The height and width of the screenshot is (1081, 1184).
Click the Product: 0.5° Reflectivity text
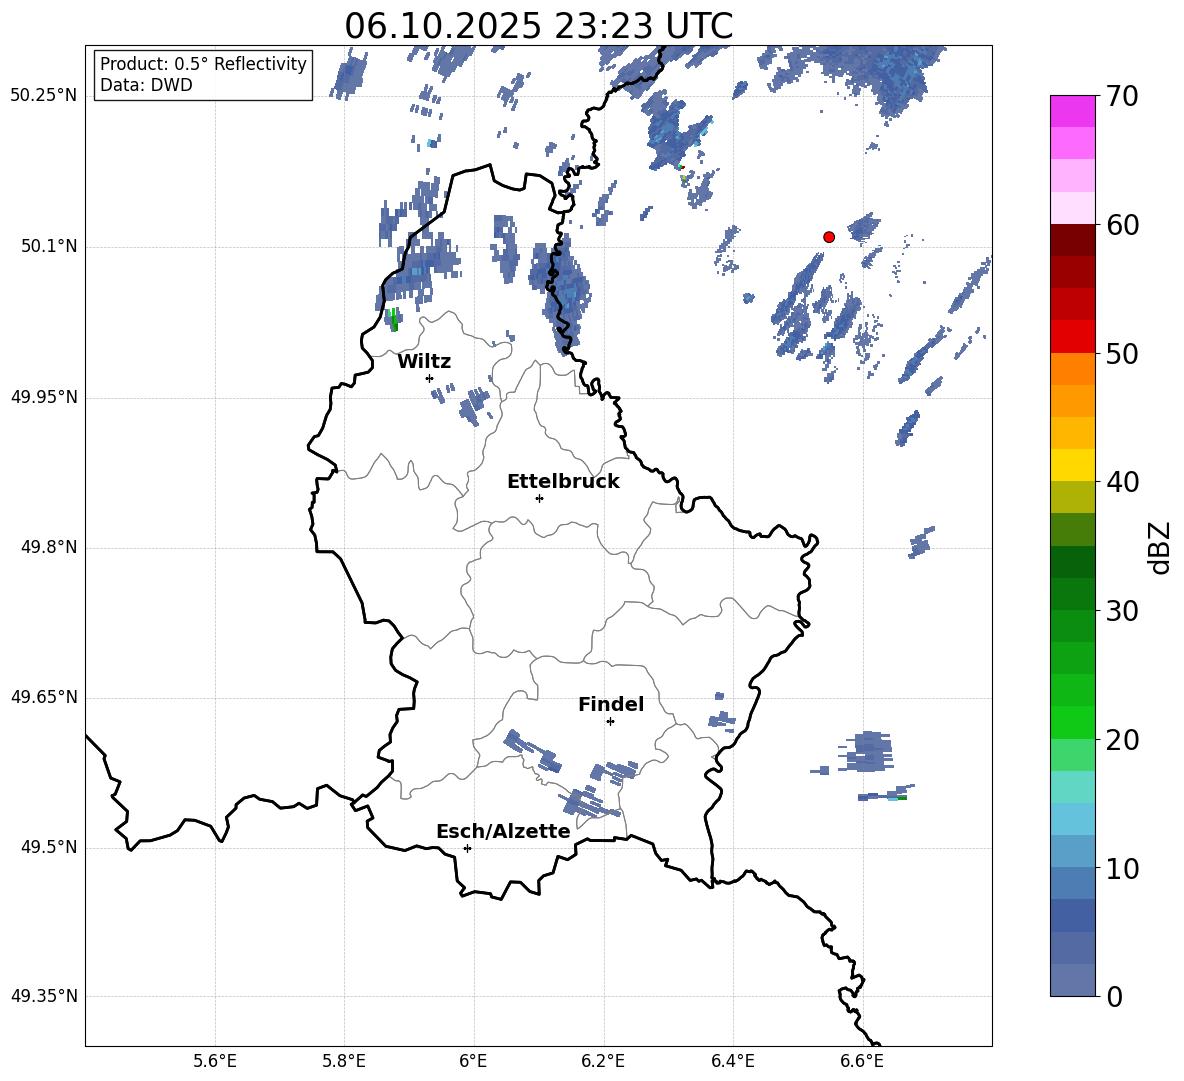[203, 64]
